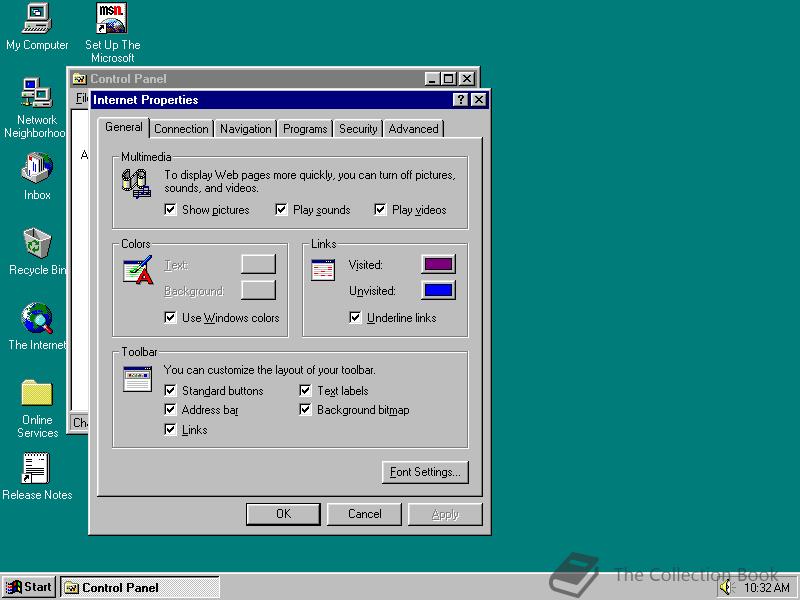Open the Start menu
The image size is (800, 600).
click(x=29, y=587)
